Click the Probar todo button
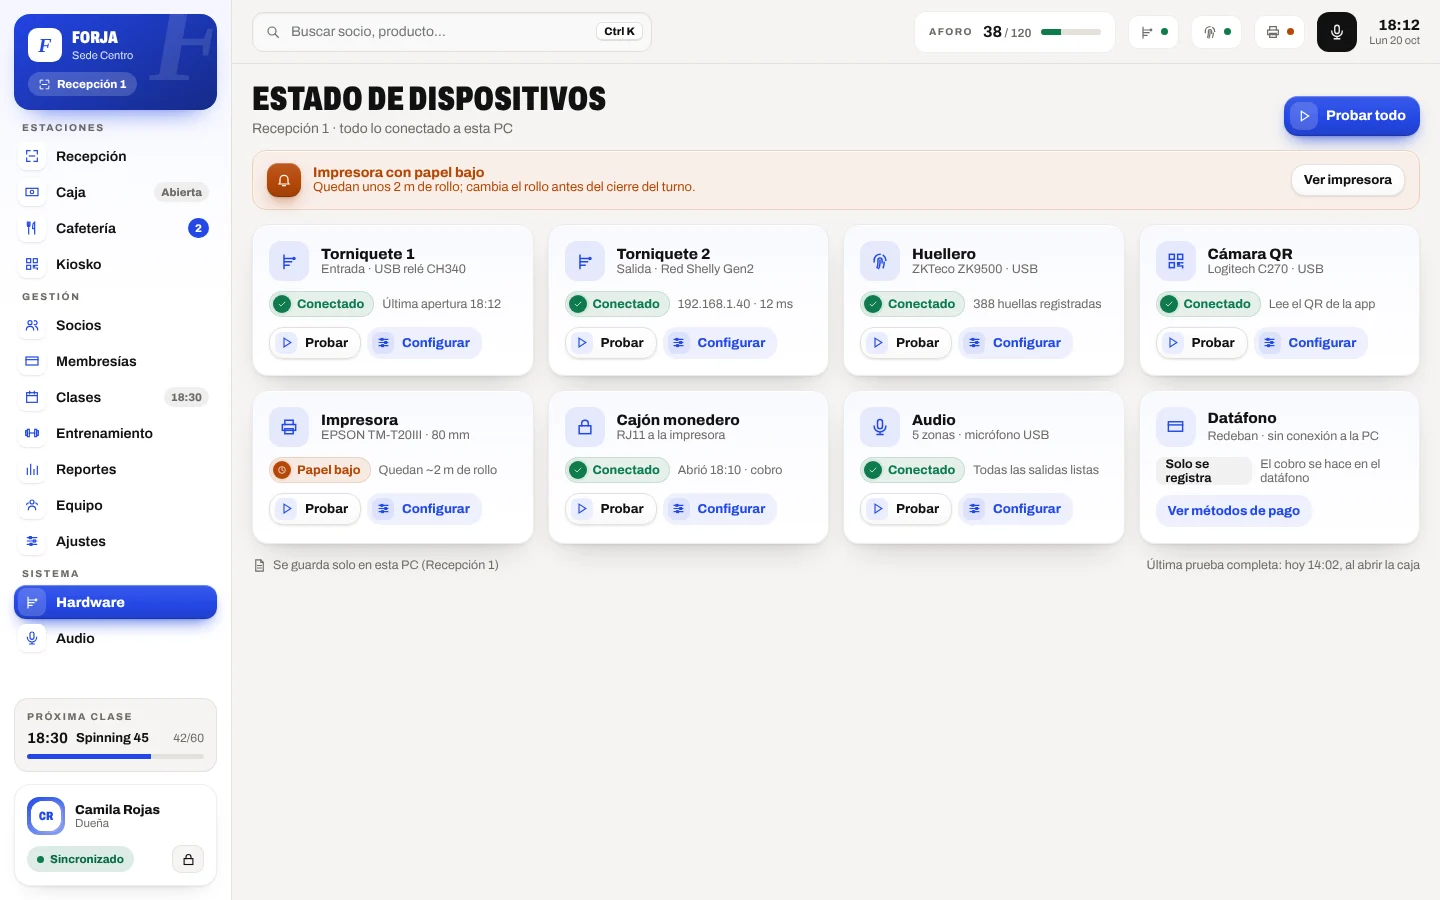Screen dimensions: 1440x900 click(x=1352, y=116)
